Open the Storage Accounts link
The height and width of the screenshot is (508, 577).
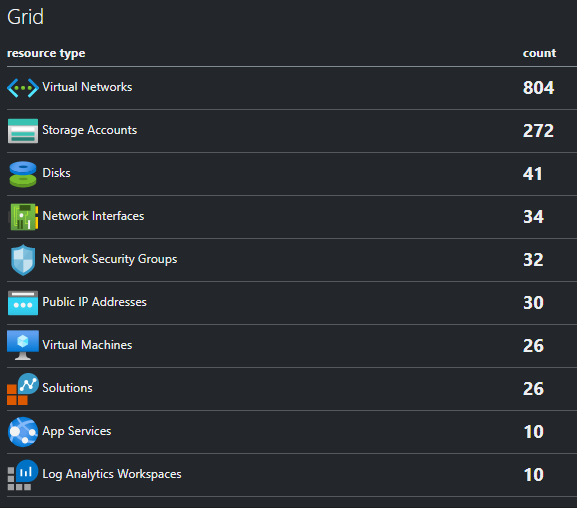89,130
